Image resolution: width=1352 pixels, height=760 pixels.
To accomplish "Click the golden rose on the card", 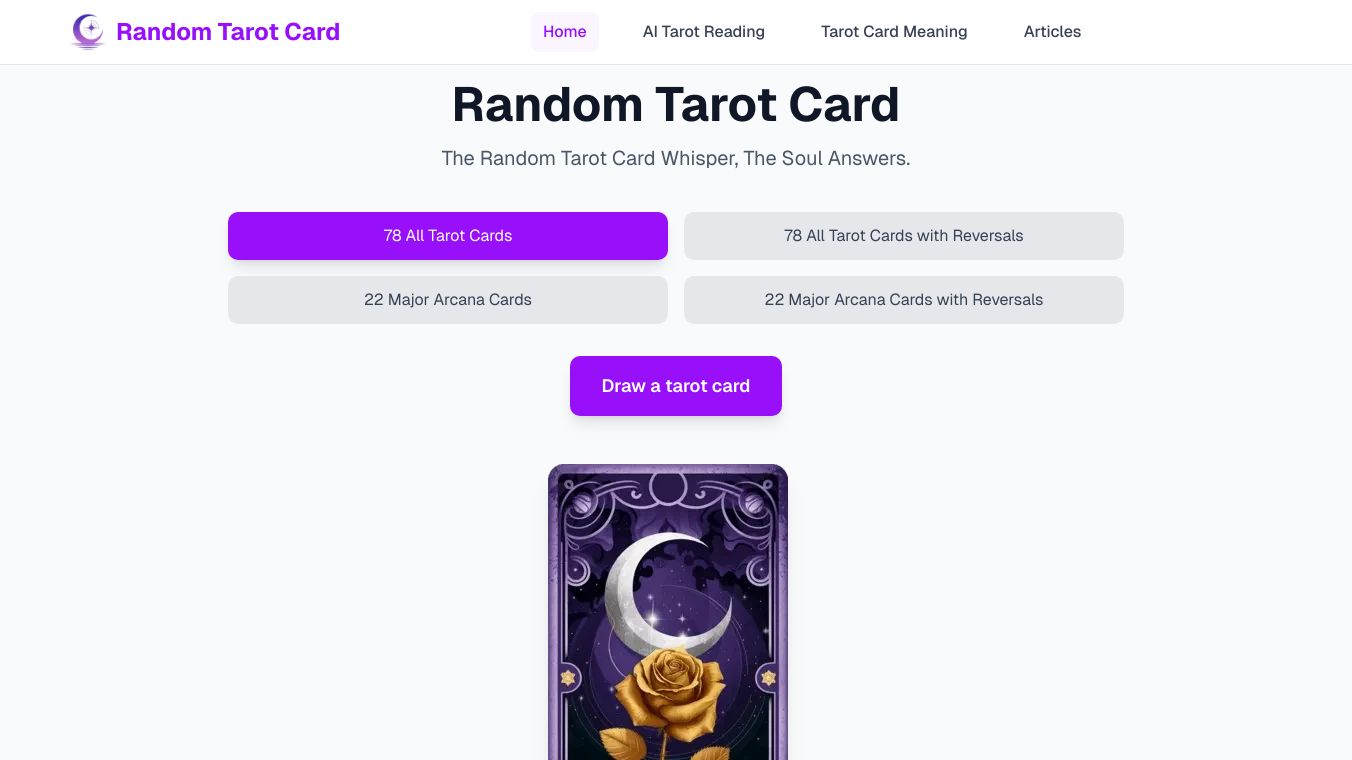I will coord(667,688).
